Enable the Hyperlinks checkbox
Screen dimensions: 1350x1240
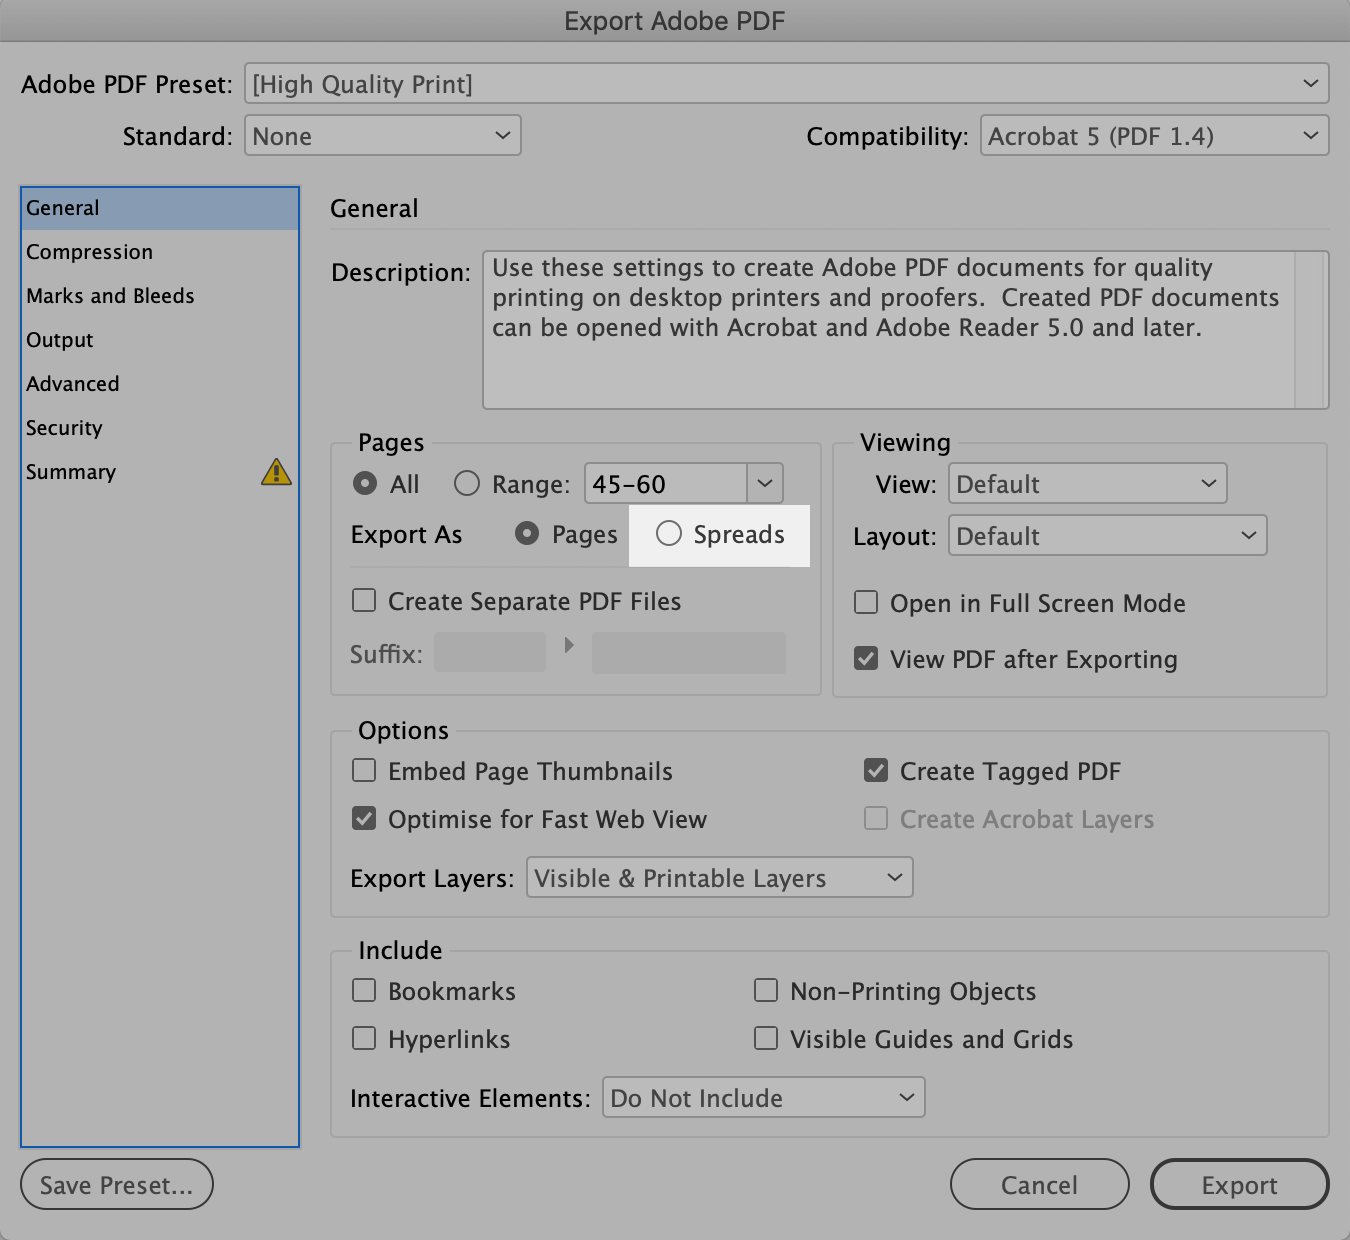point(364,1038)
